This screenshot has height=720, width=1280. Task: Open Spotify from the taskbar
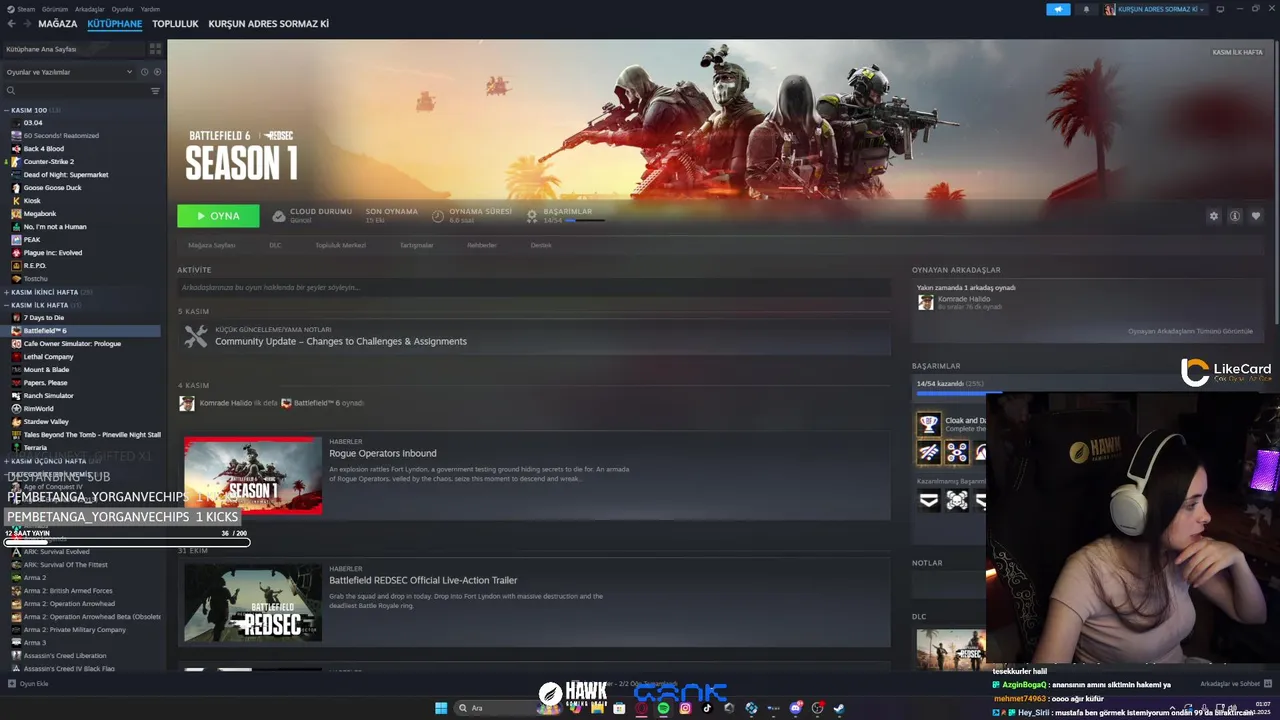point(663,708)
